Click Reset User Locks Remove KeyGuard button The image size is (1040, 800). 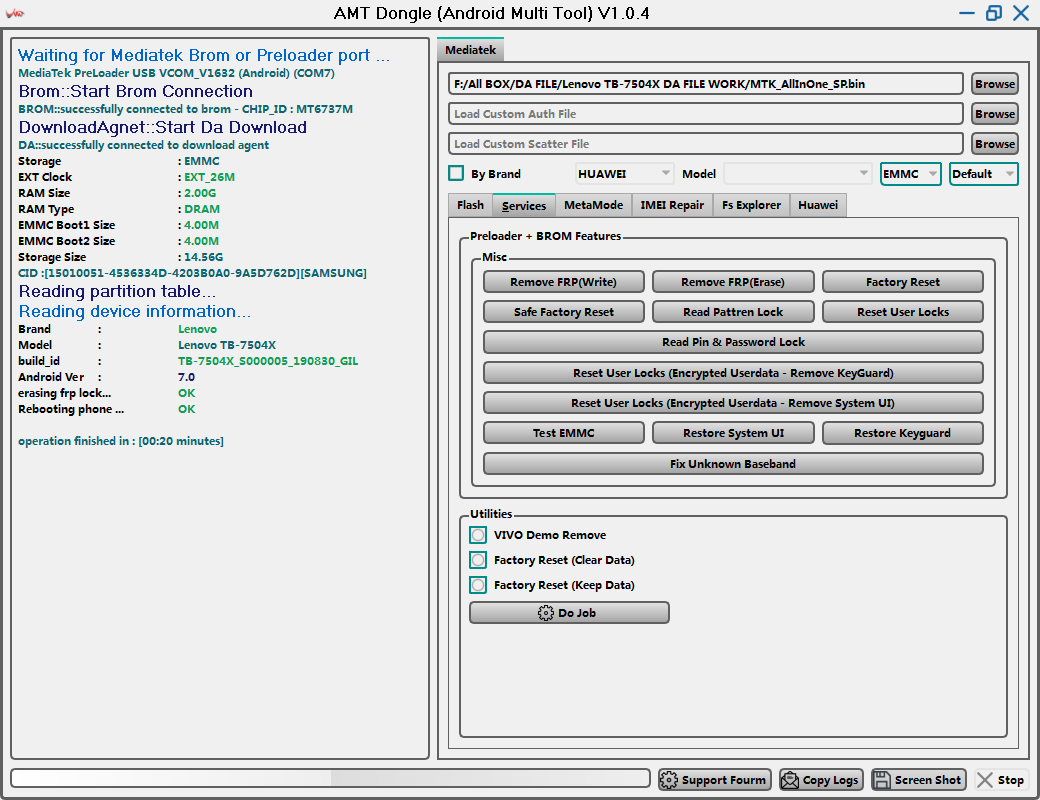(x=733, y=373)
